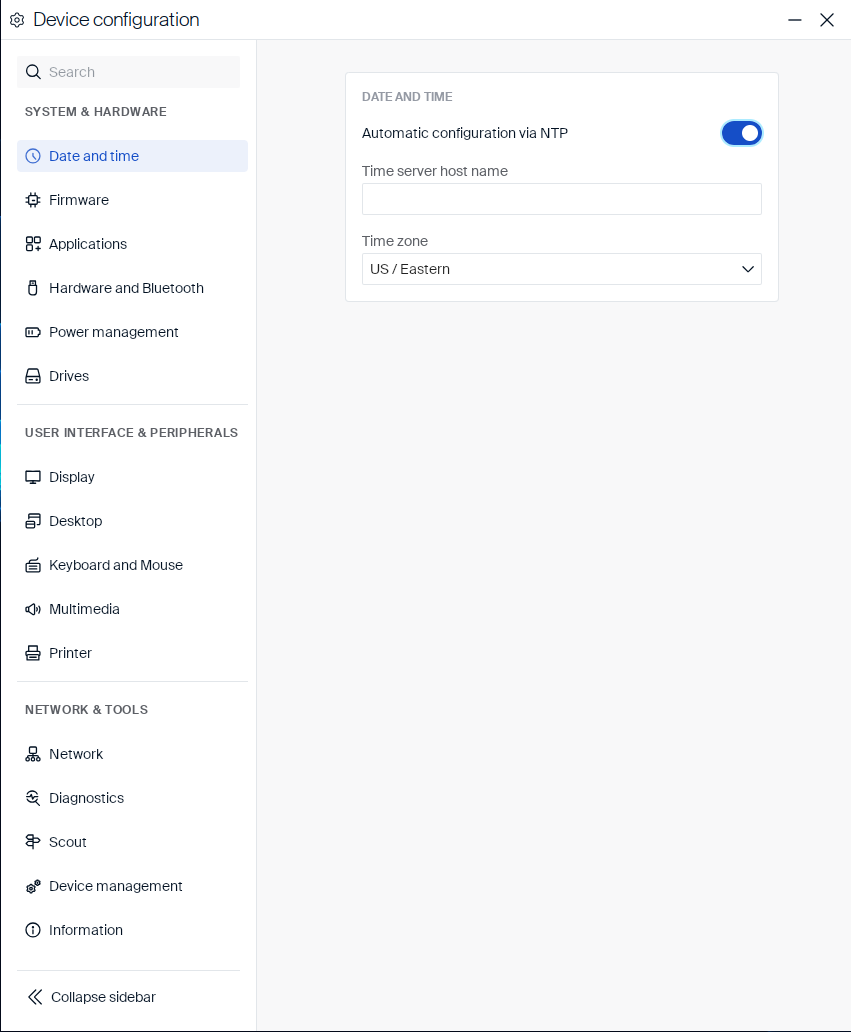Screen dimensions: 851x1032
Task: Open Network settings
Action: pos(132,754)
